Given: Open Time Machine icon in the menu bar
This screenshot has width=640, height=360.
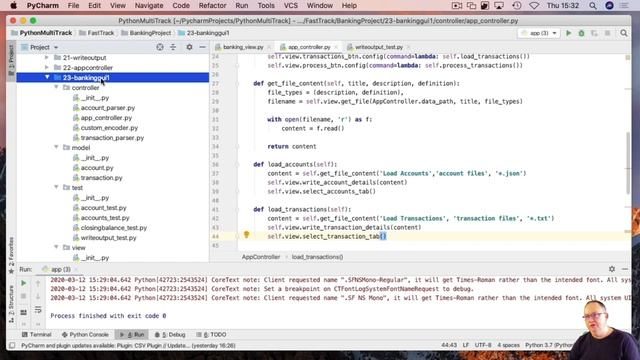Looking at the screenshot, I should pos(517,6).
